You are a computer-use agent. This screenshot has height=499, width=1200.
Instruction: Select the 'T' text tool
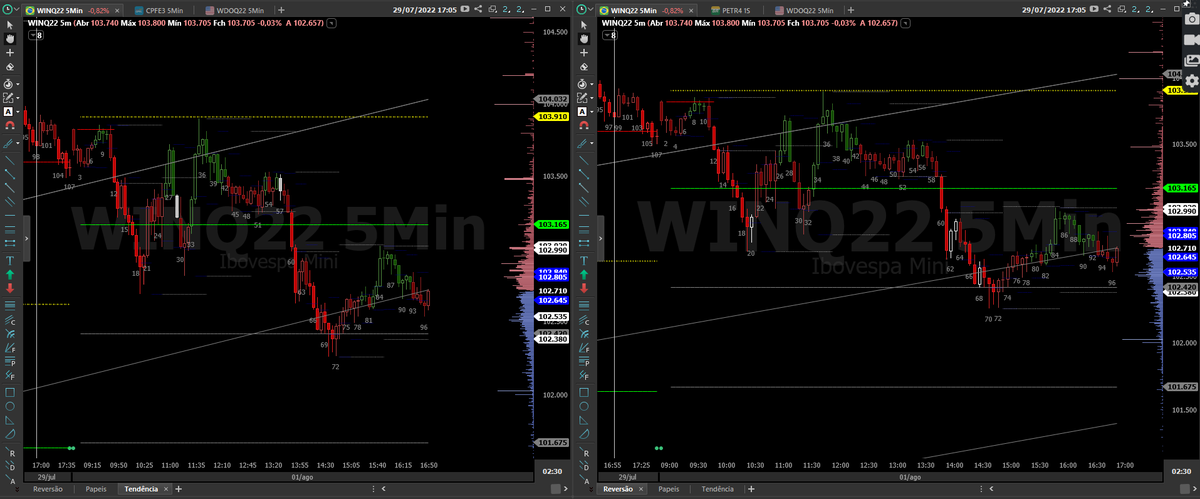click(x=10, y=259)
